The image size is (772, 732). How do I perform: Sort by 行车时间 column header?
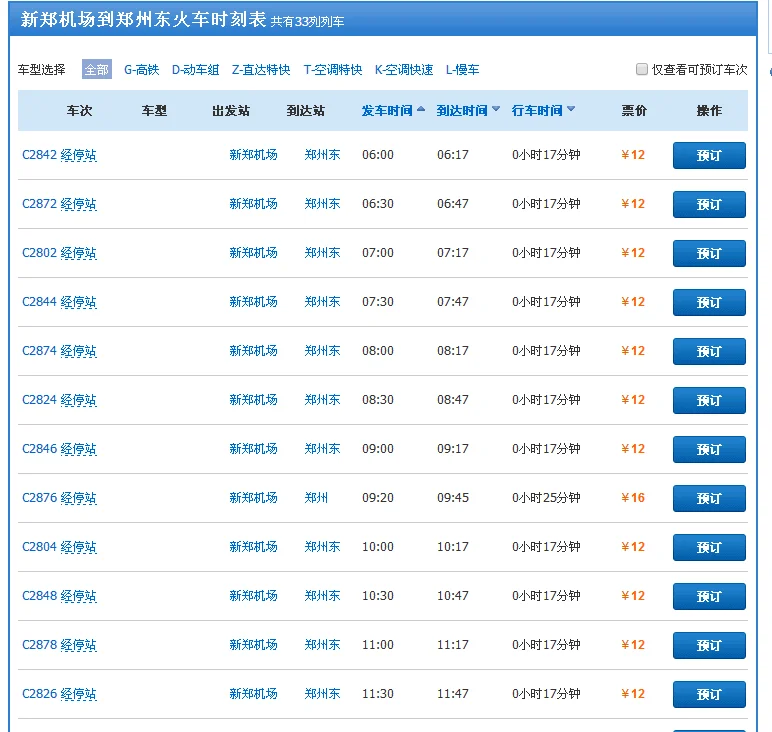coord(543,111)
